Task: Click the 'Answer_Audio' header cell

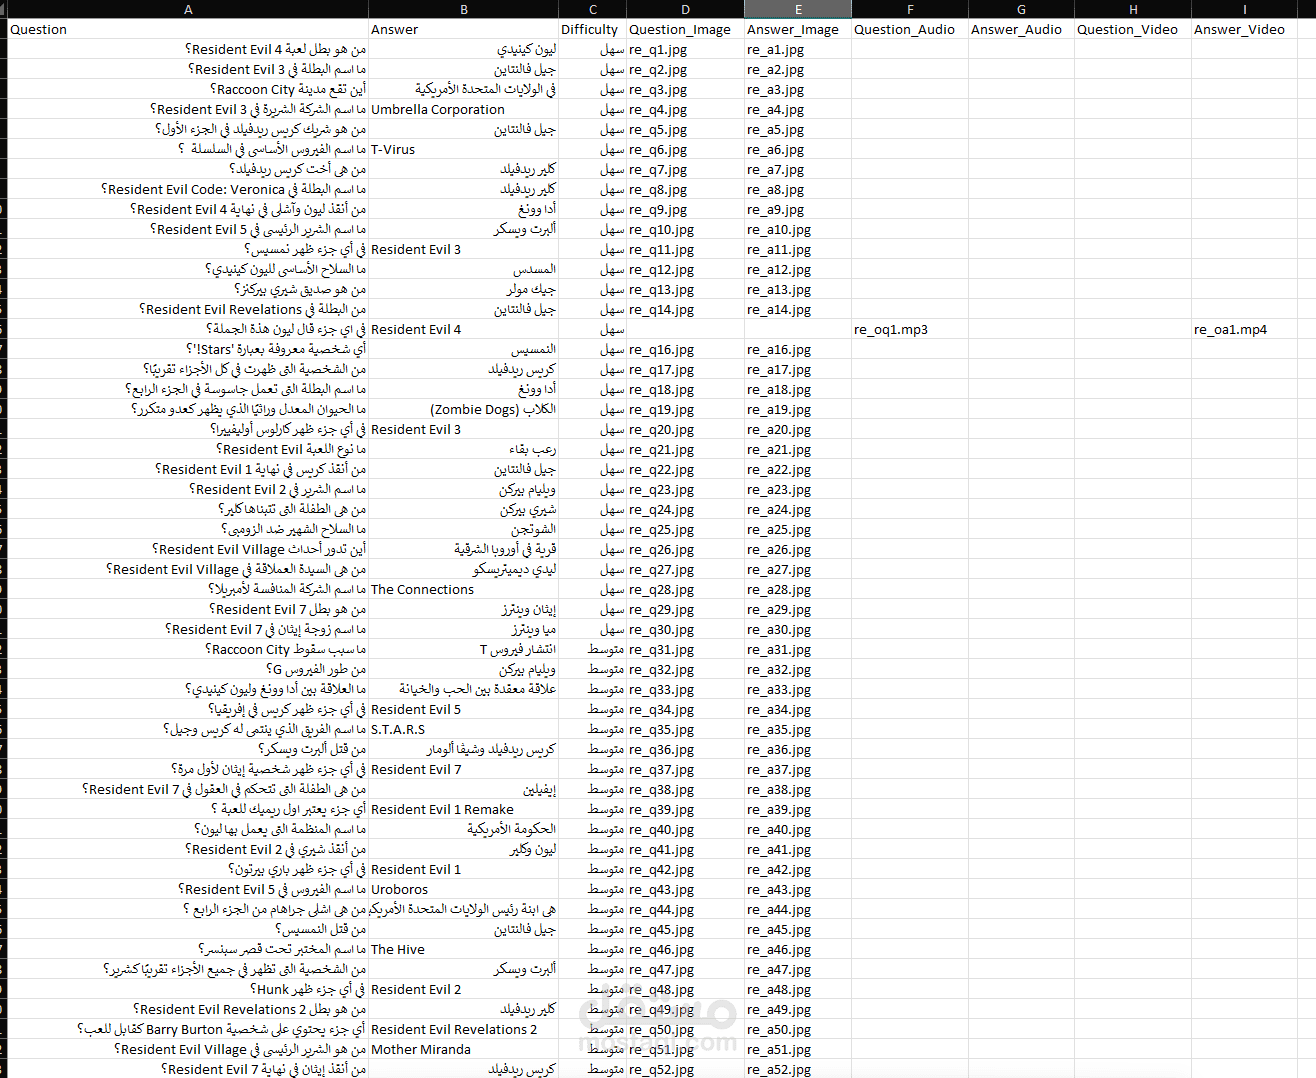Action: click(1021, 29)
